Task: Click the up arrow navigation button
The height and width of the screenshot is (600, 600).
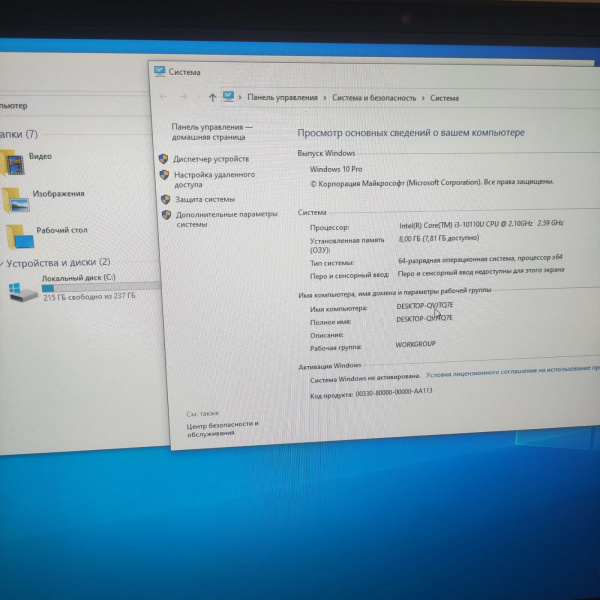Action: click(212, 97)
